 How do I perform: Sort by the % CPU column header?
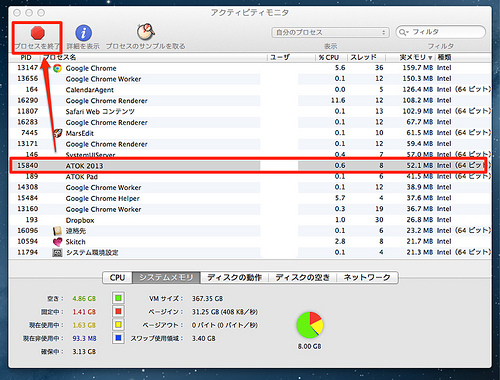pyautogui.click(x=332, y=57)
